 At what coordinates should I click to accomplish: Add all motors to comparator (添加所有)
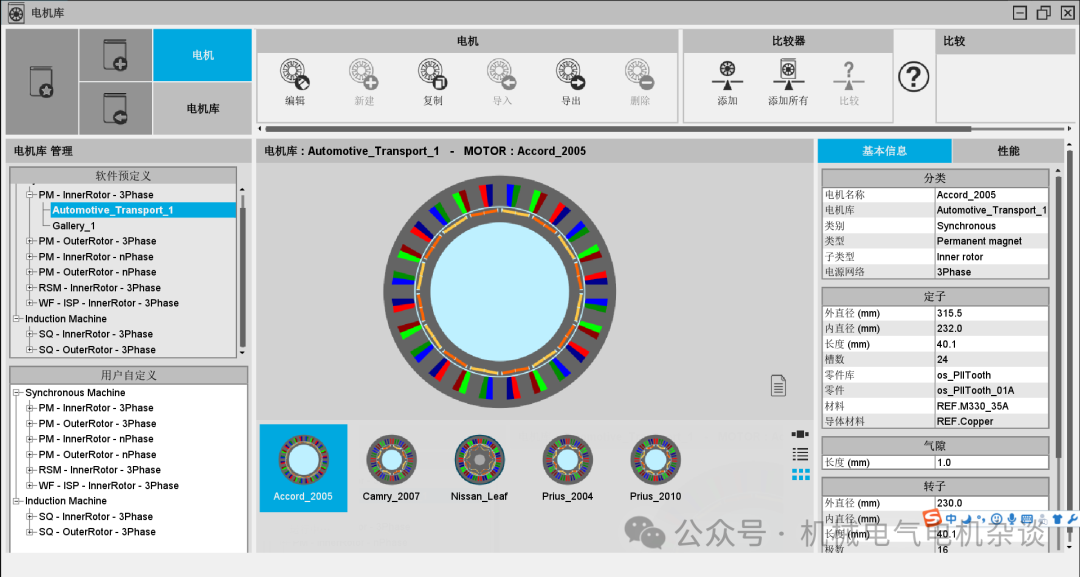pyautogui.click(x=788, y=76)
